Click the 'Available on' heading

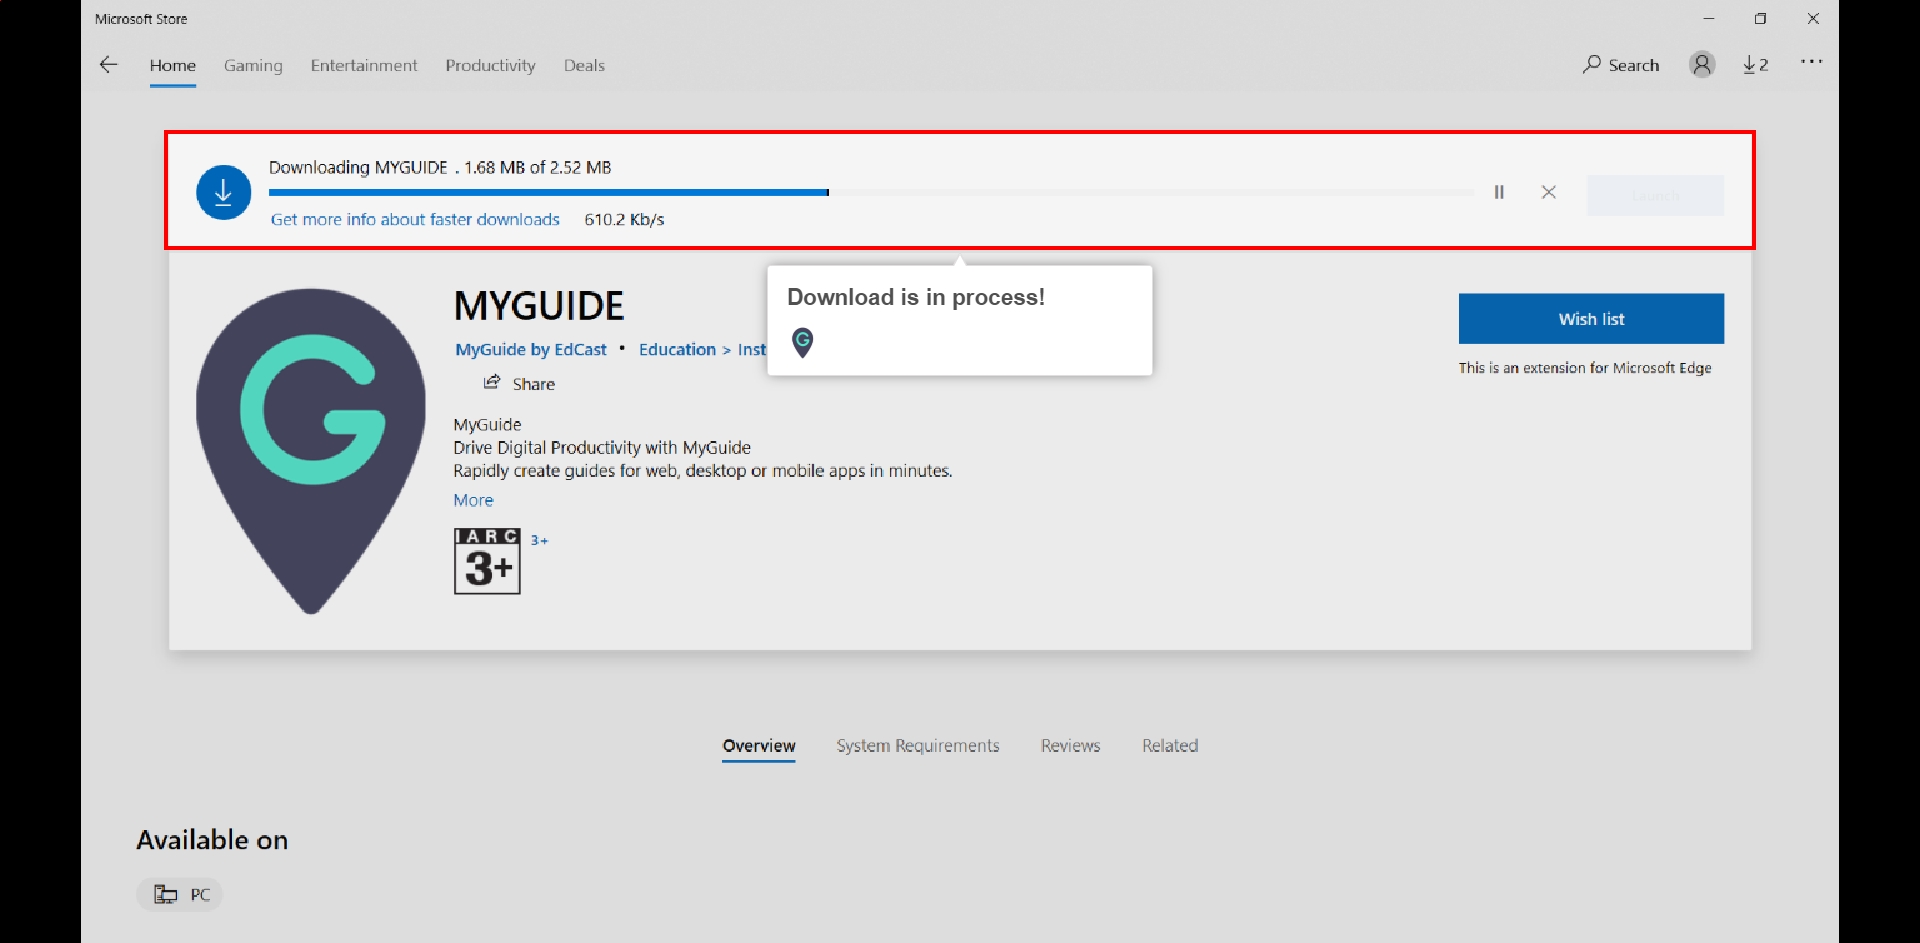(212, 840)
